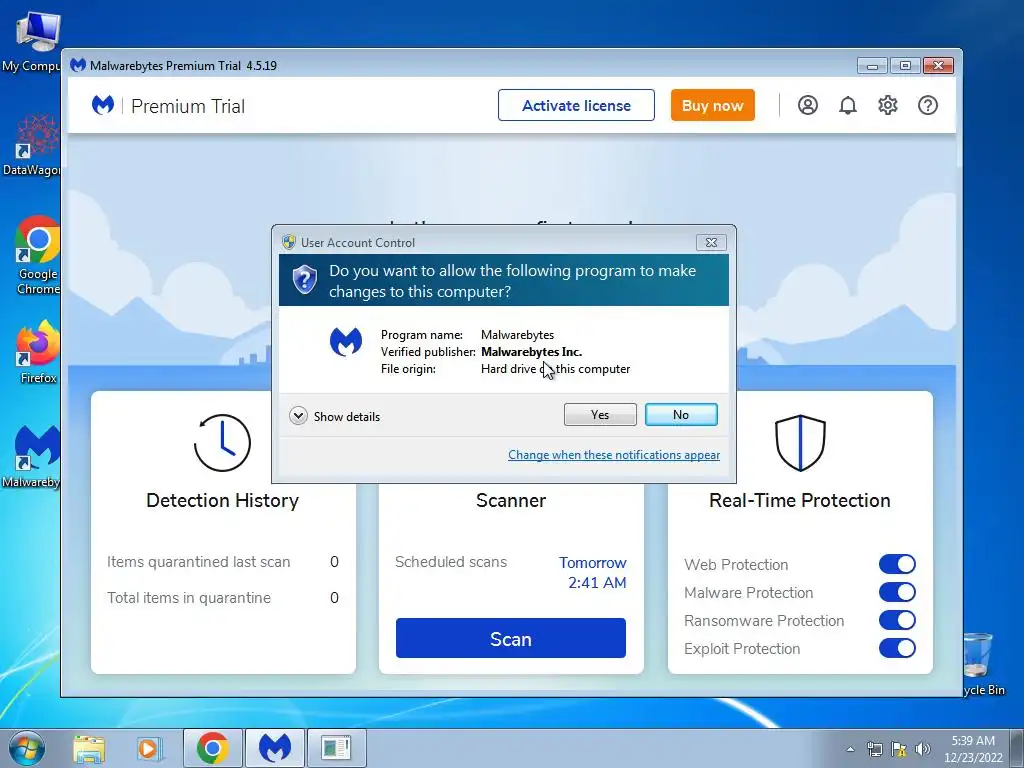Image resolution: width=1024 pixels, height=768 pixels.
Task: Click Total items in quarantine label
Action: [189, 598]
